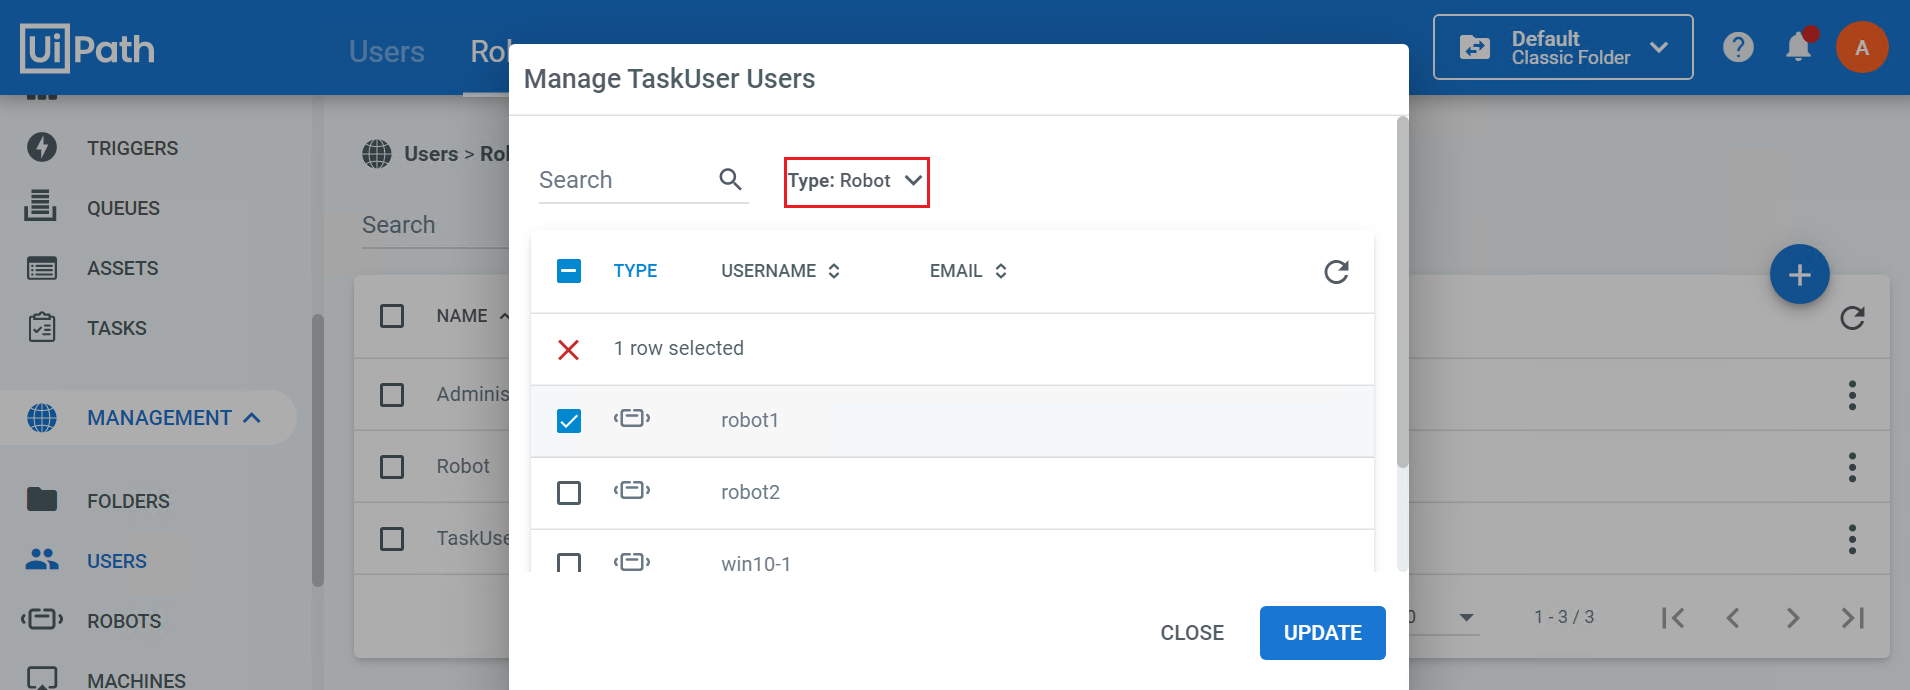The width and height of the screenshot is (1910, 690).
Task: Focus the background page Search field
Action: pos(435,225)
